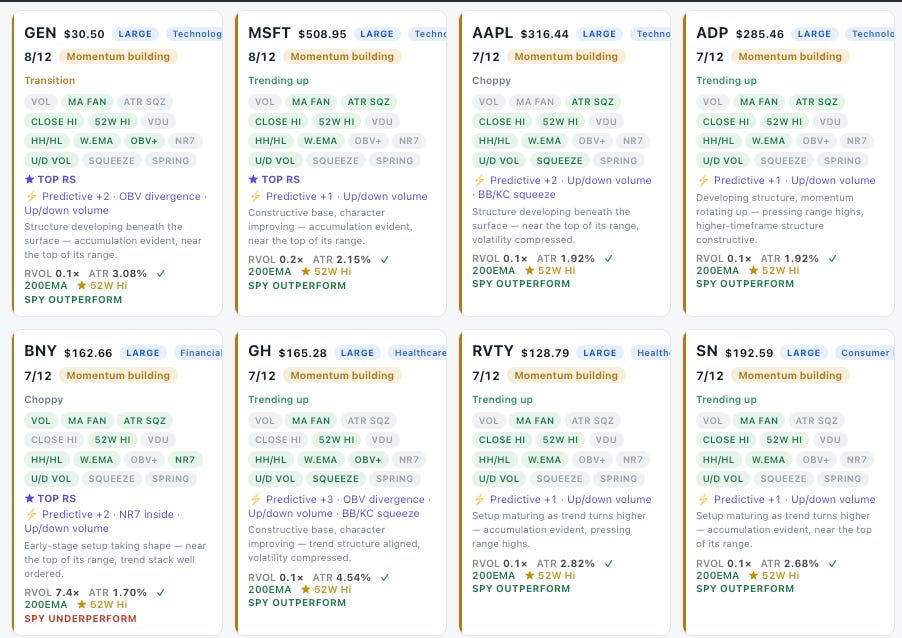The width and height of the screenshot is (902, 638).
Task: Click the Consumer sector tag on SN card
Action: coord(866,353)
